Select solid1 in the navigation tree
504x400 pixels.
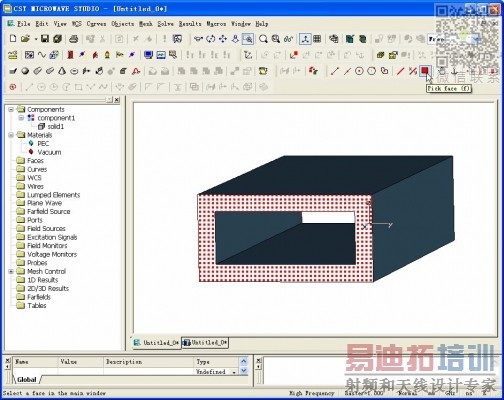click(x=55, y=127)
